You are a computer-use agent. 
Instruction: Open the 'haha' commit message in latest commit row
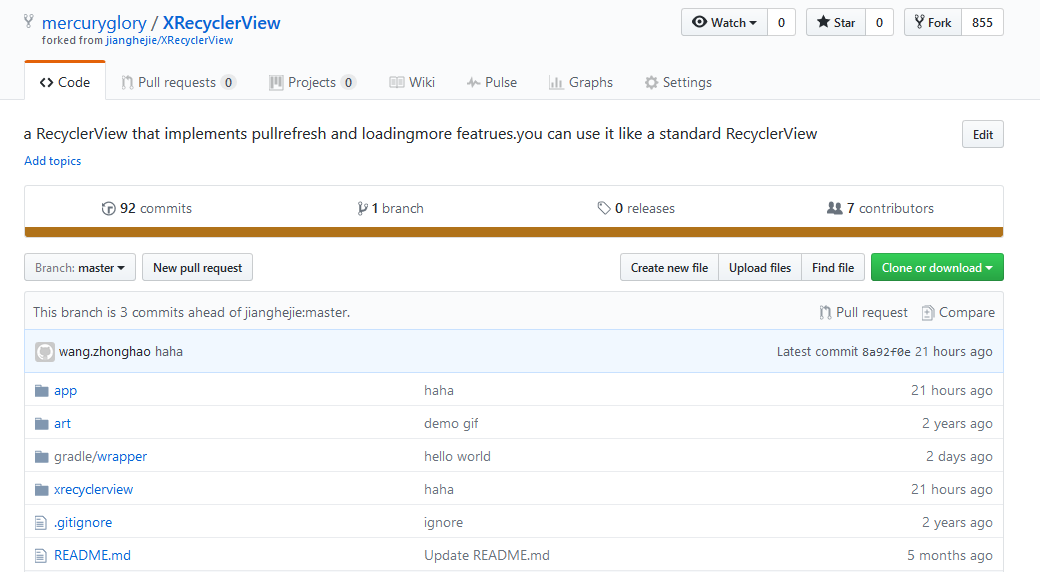click(x=168, y=352)
